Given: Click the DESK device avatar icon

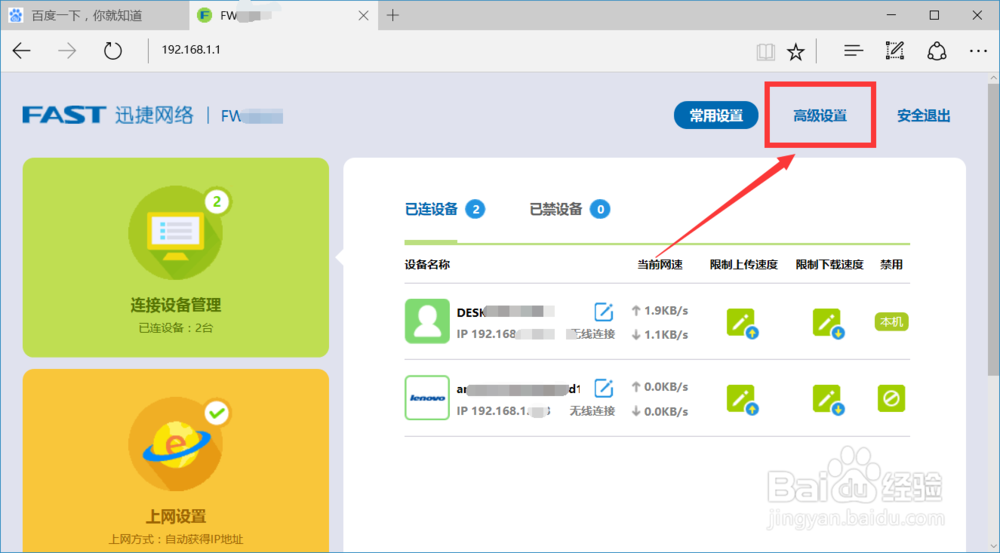Looking at the screenshot, I should click(x=427, y=321).
